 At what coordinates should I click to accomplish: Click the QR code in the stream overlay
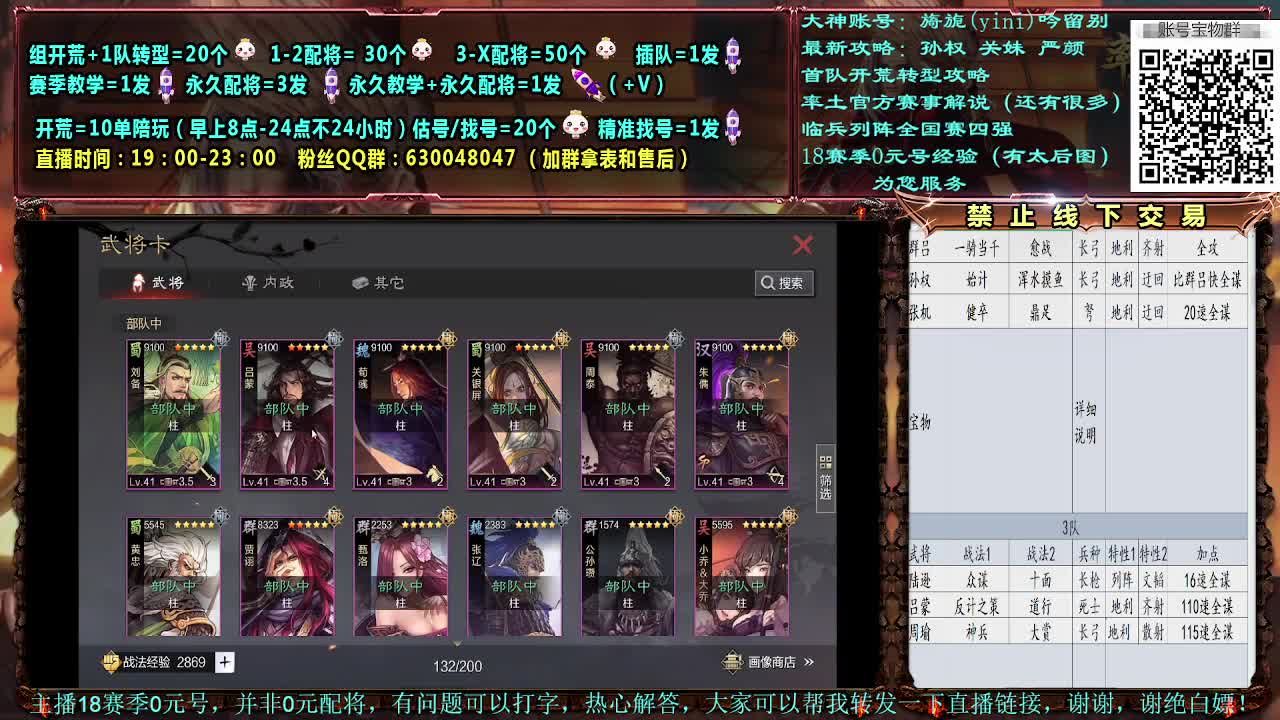click(1204, 115)
